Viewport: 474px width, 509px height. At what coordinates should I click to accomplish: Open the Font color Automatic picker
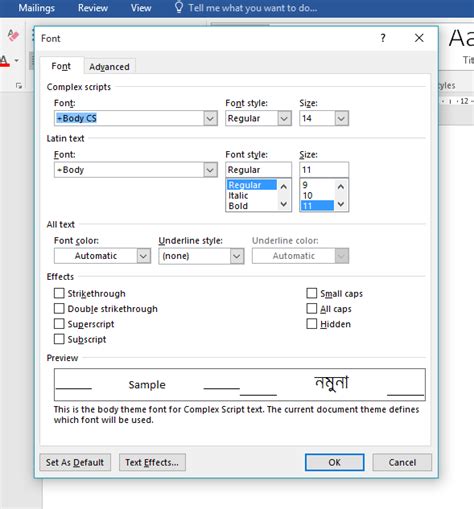pos(102,256)
